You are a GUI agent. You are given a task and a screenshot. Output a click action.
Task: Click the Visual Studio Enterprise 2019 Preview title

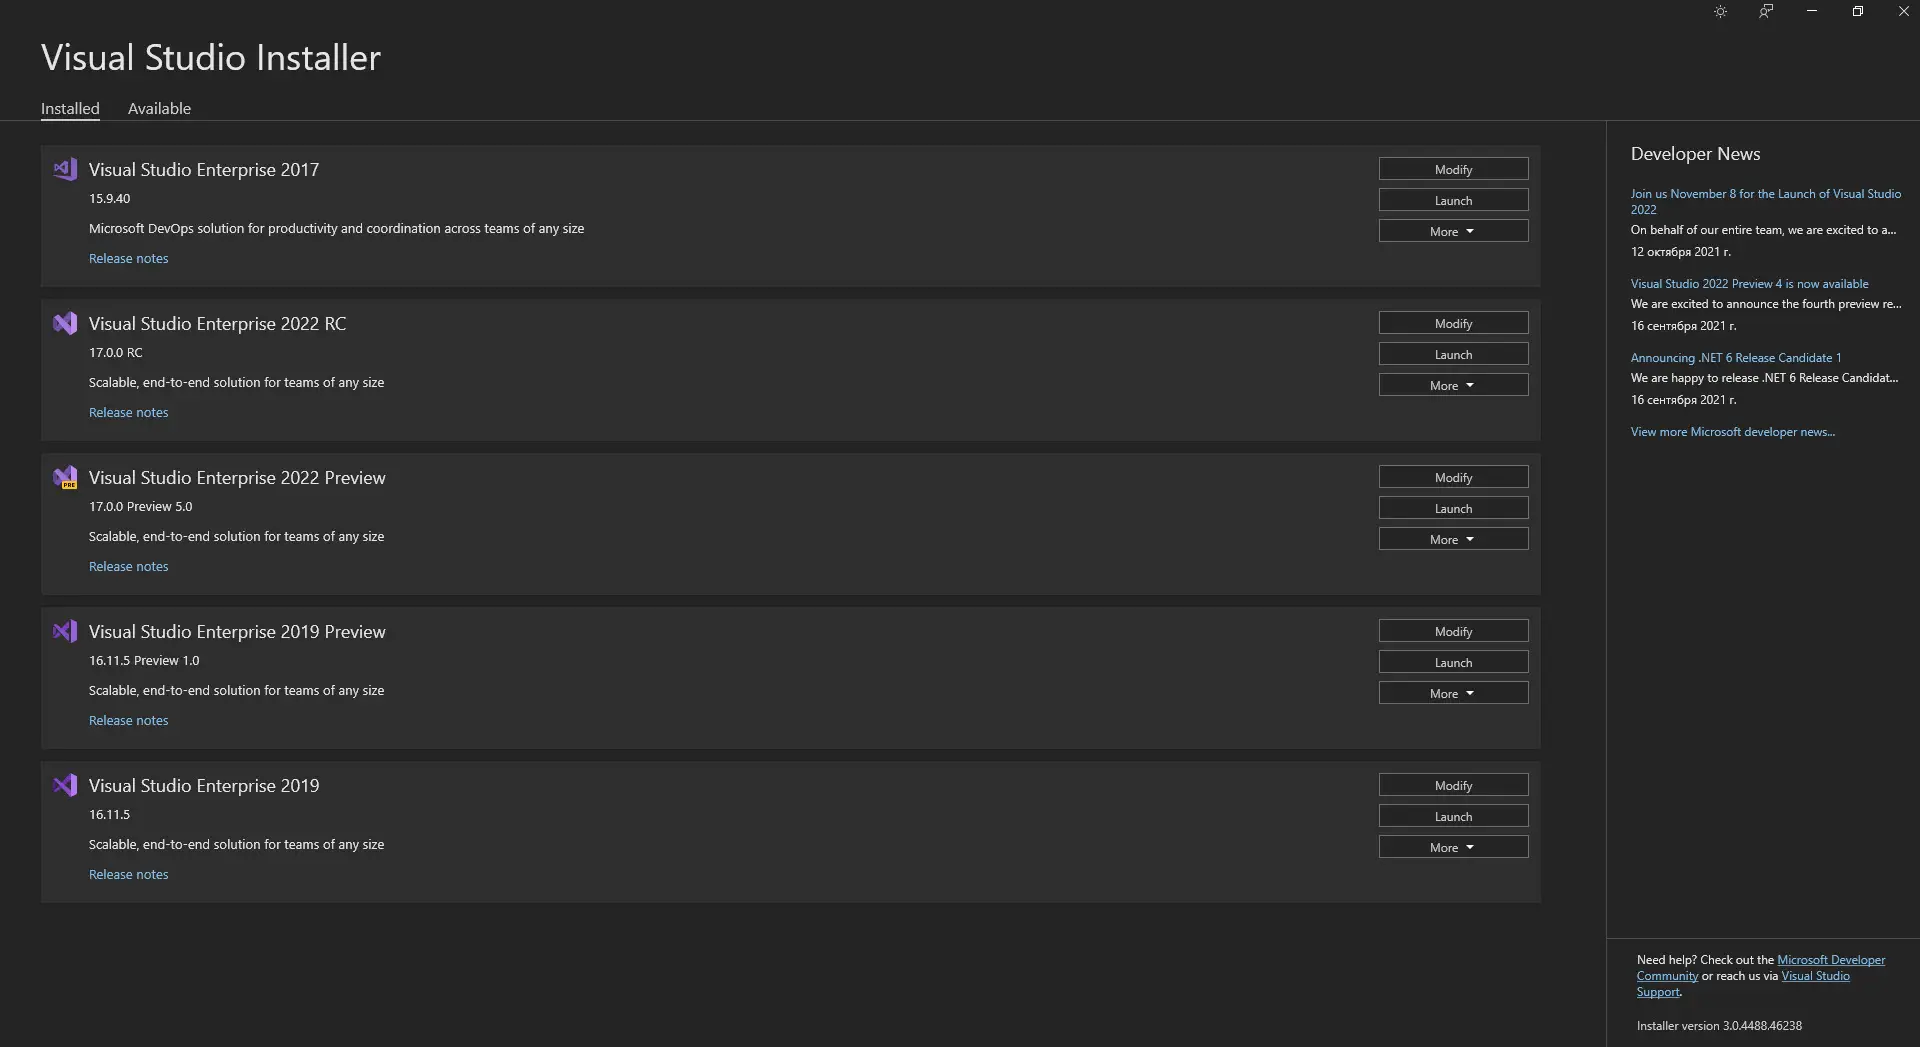point(237,631)
